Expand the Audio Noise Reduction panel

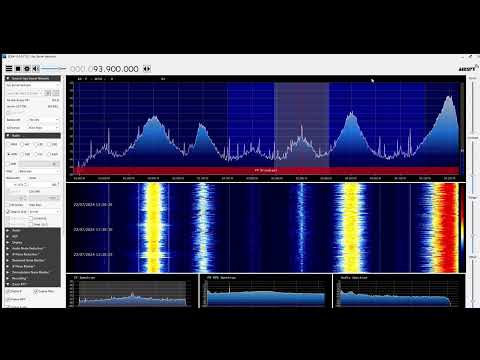33,248
